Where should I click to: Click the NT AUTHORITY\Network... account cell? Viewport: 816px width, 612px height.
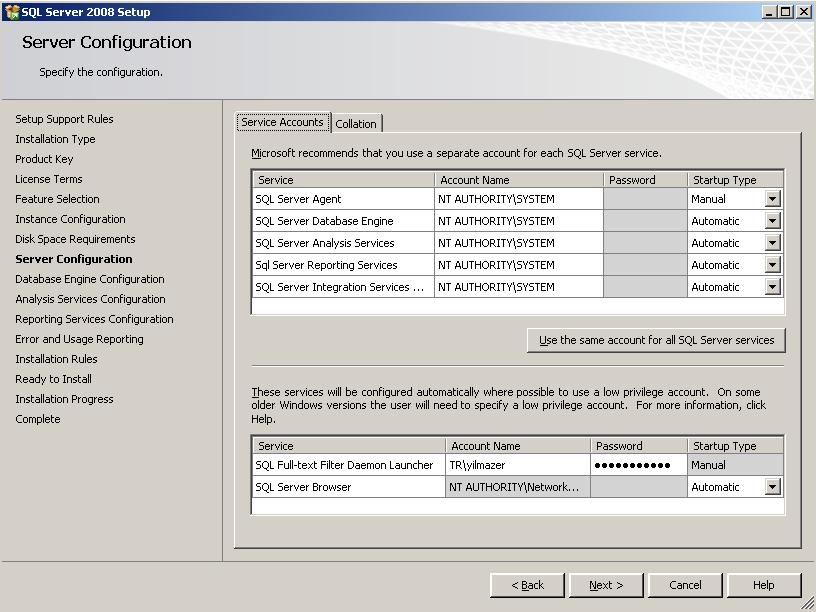pos(518,487)
